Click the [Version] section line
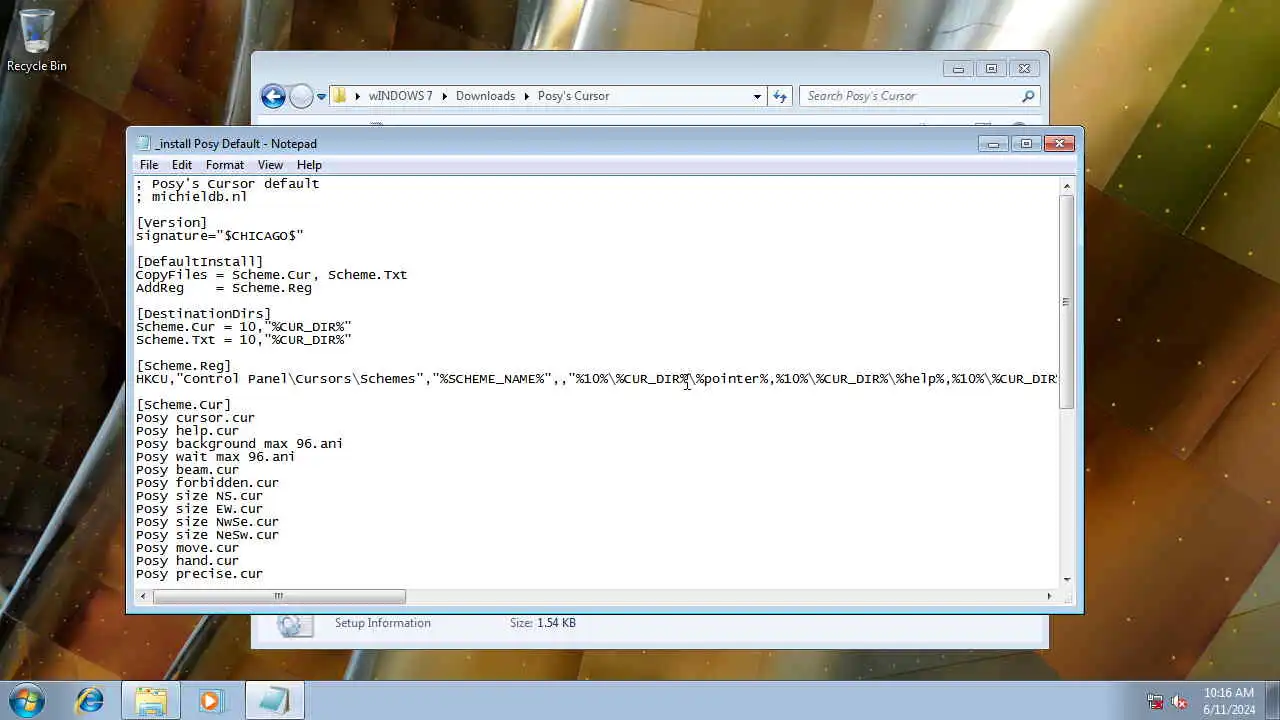Screen dimensions: 1280x720 pos(172,223)
